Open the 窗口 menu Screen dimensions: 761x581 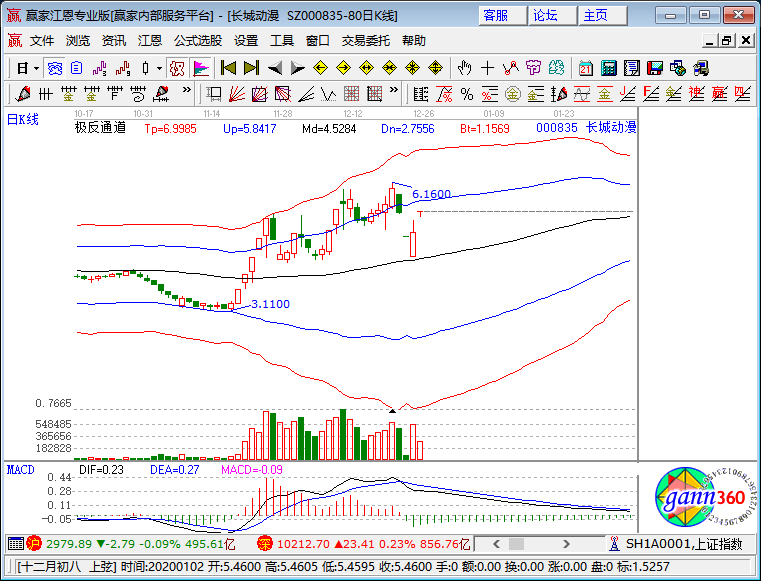[318, 41]
